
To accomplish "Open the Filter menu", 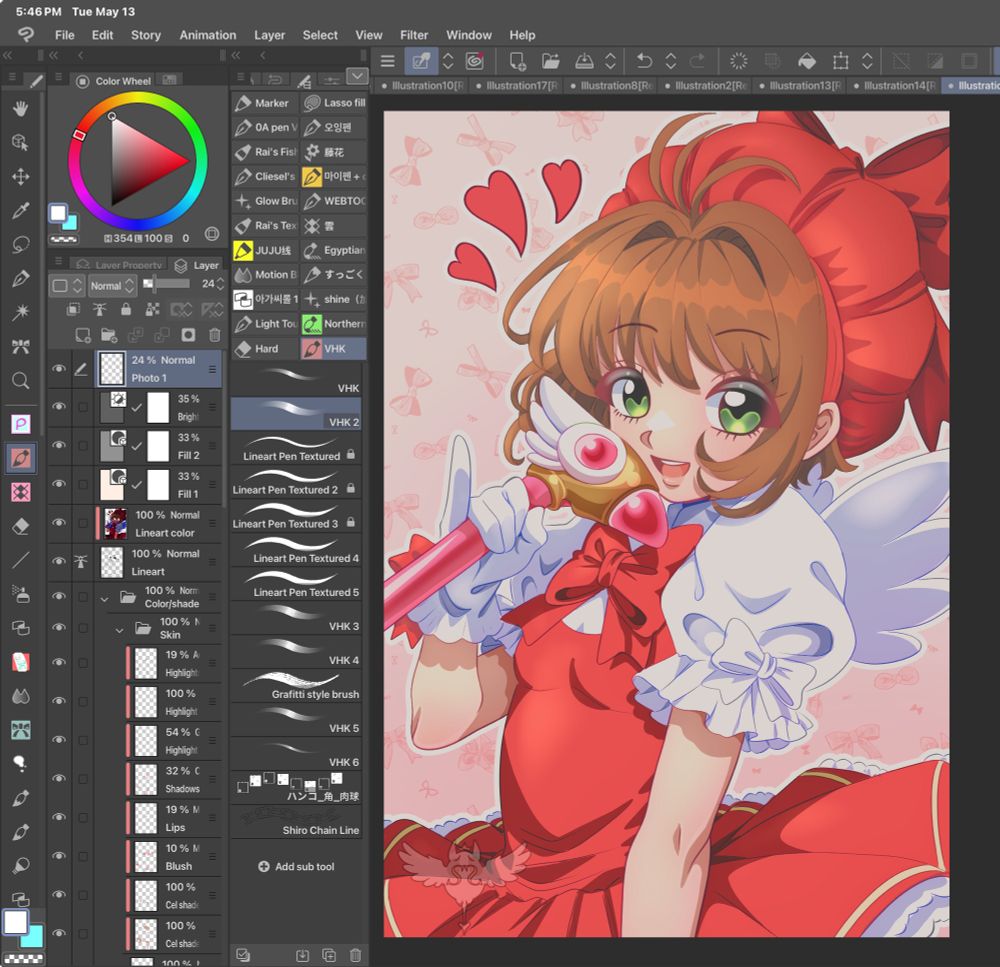I will [x=414, y=35].
